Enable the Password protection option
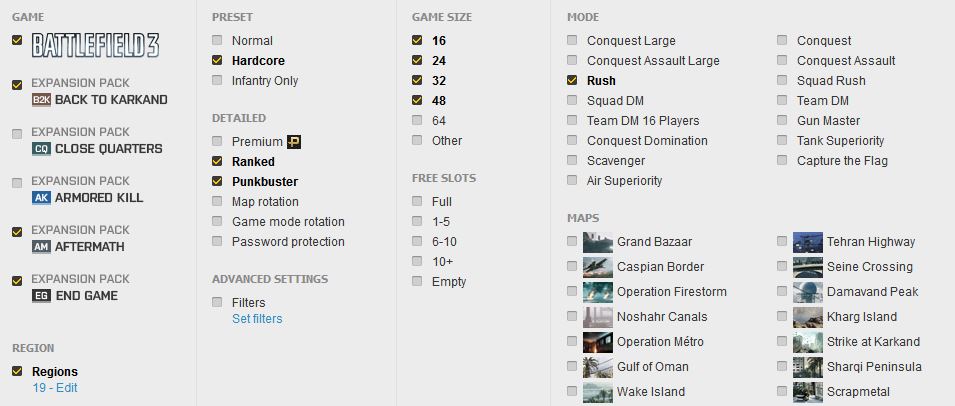The width and height of the screenshot is (955, 406). coord(217,241)
